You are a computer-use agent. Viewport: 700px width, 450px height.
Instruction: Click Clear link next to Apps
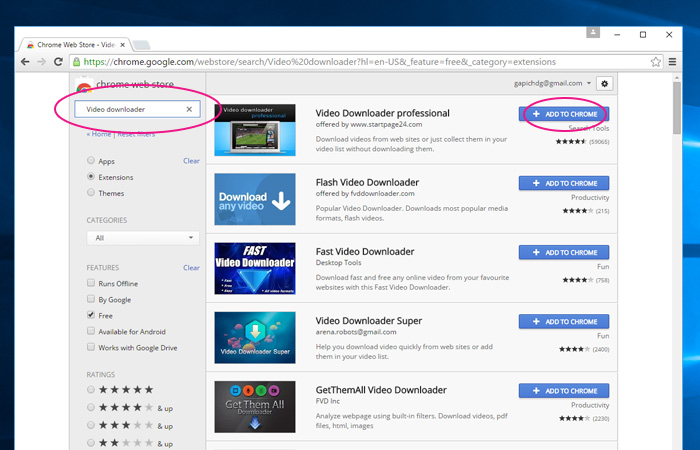coord(191,161)
